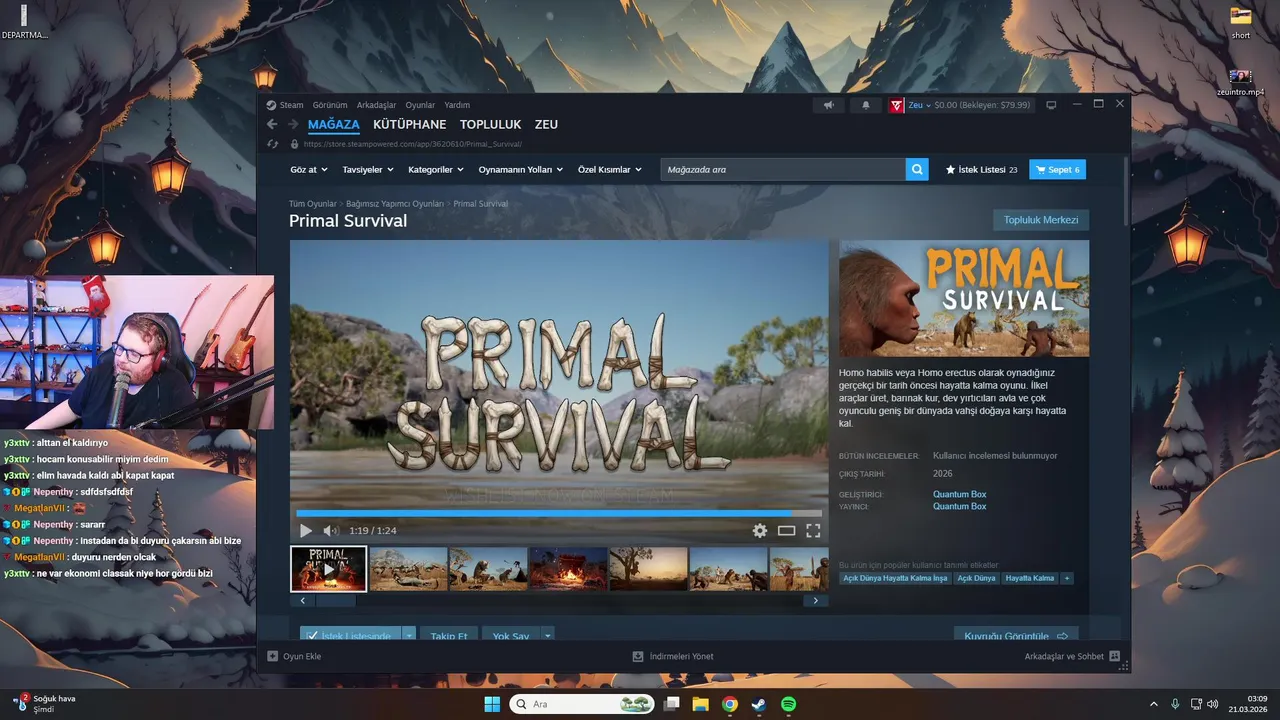1280x720 pixels.
Task: Click Steam icon in the taskbar
Action: (759, 704)
